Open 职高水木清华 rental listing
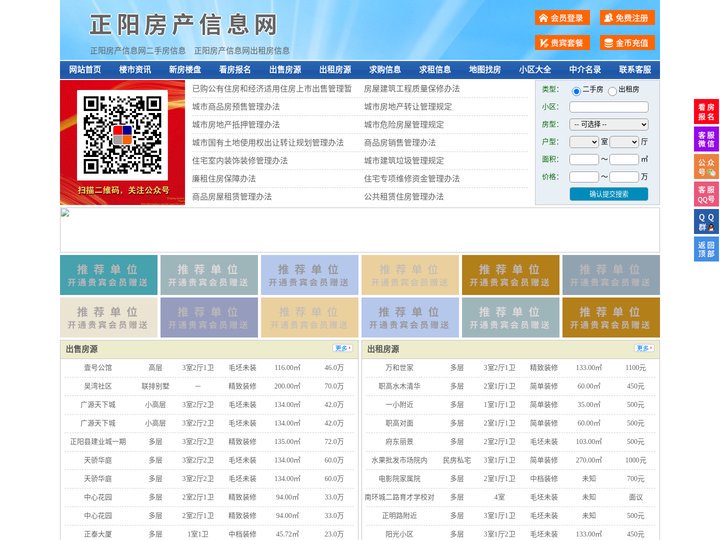 tap(399, 386)
